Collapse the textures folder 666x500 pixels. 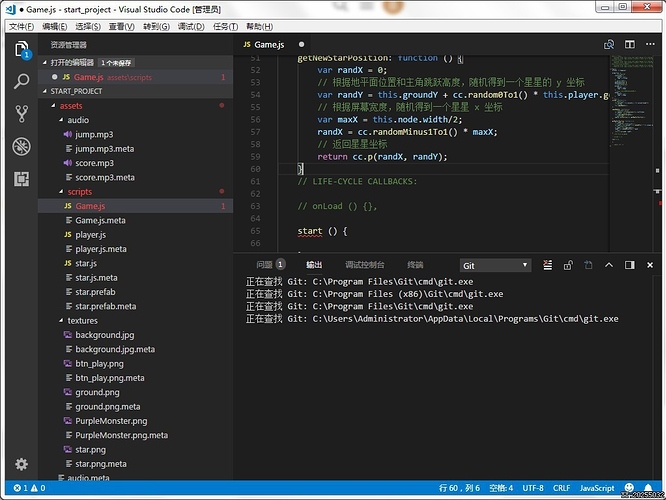pyautogui.click(x=82, y=321)
